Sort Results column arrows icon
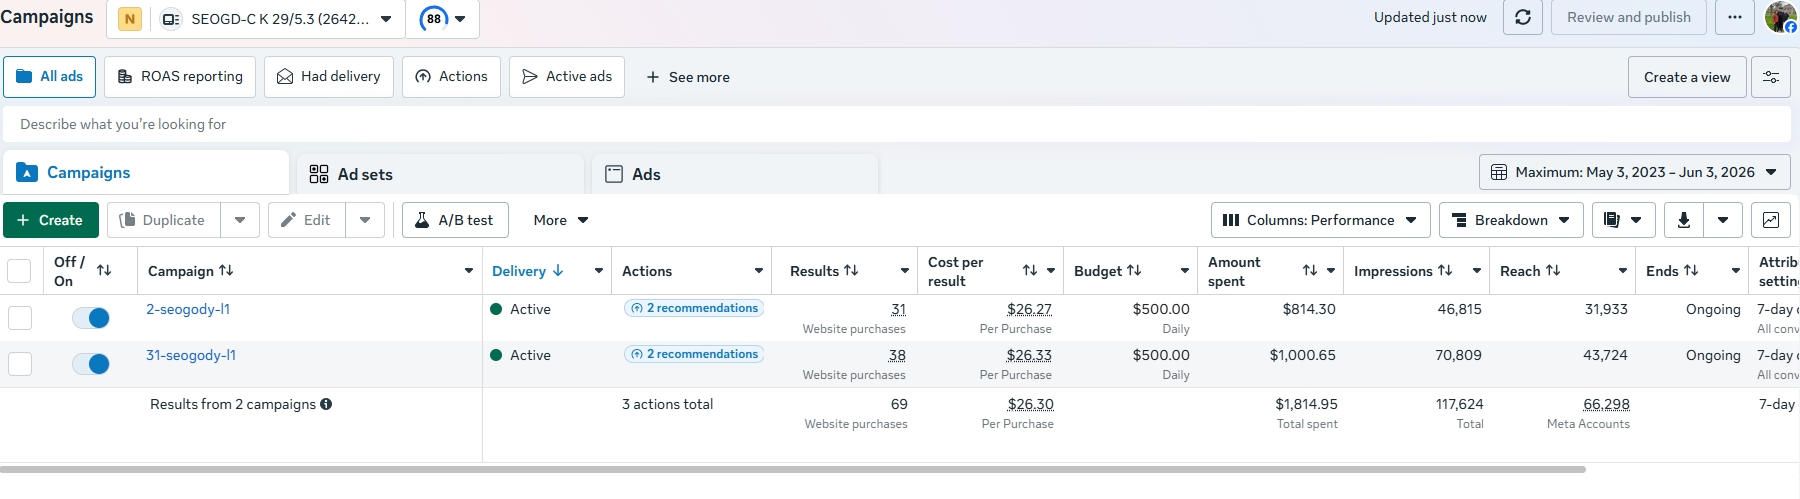The height and width of the screenshot is (499, 1800). [x=851, y=270]
